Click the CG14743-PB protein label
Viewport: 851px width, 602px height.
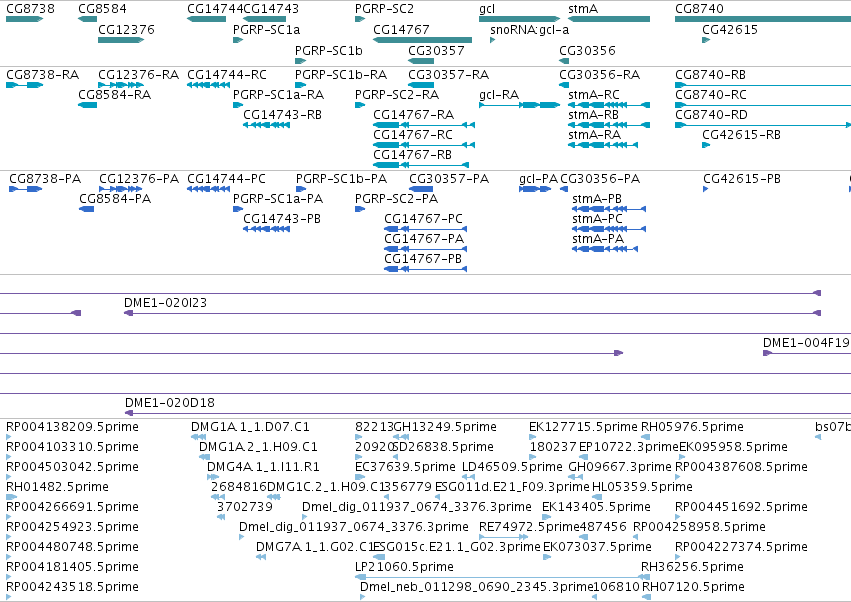coord(282,219)
